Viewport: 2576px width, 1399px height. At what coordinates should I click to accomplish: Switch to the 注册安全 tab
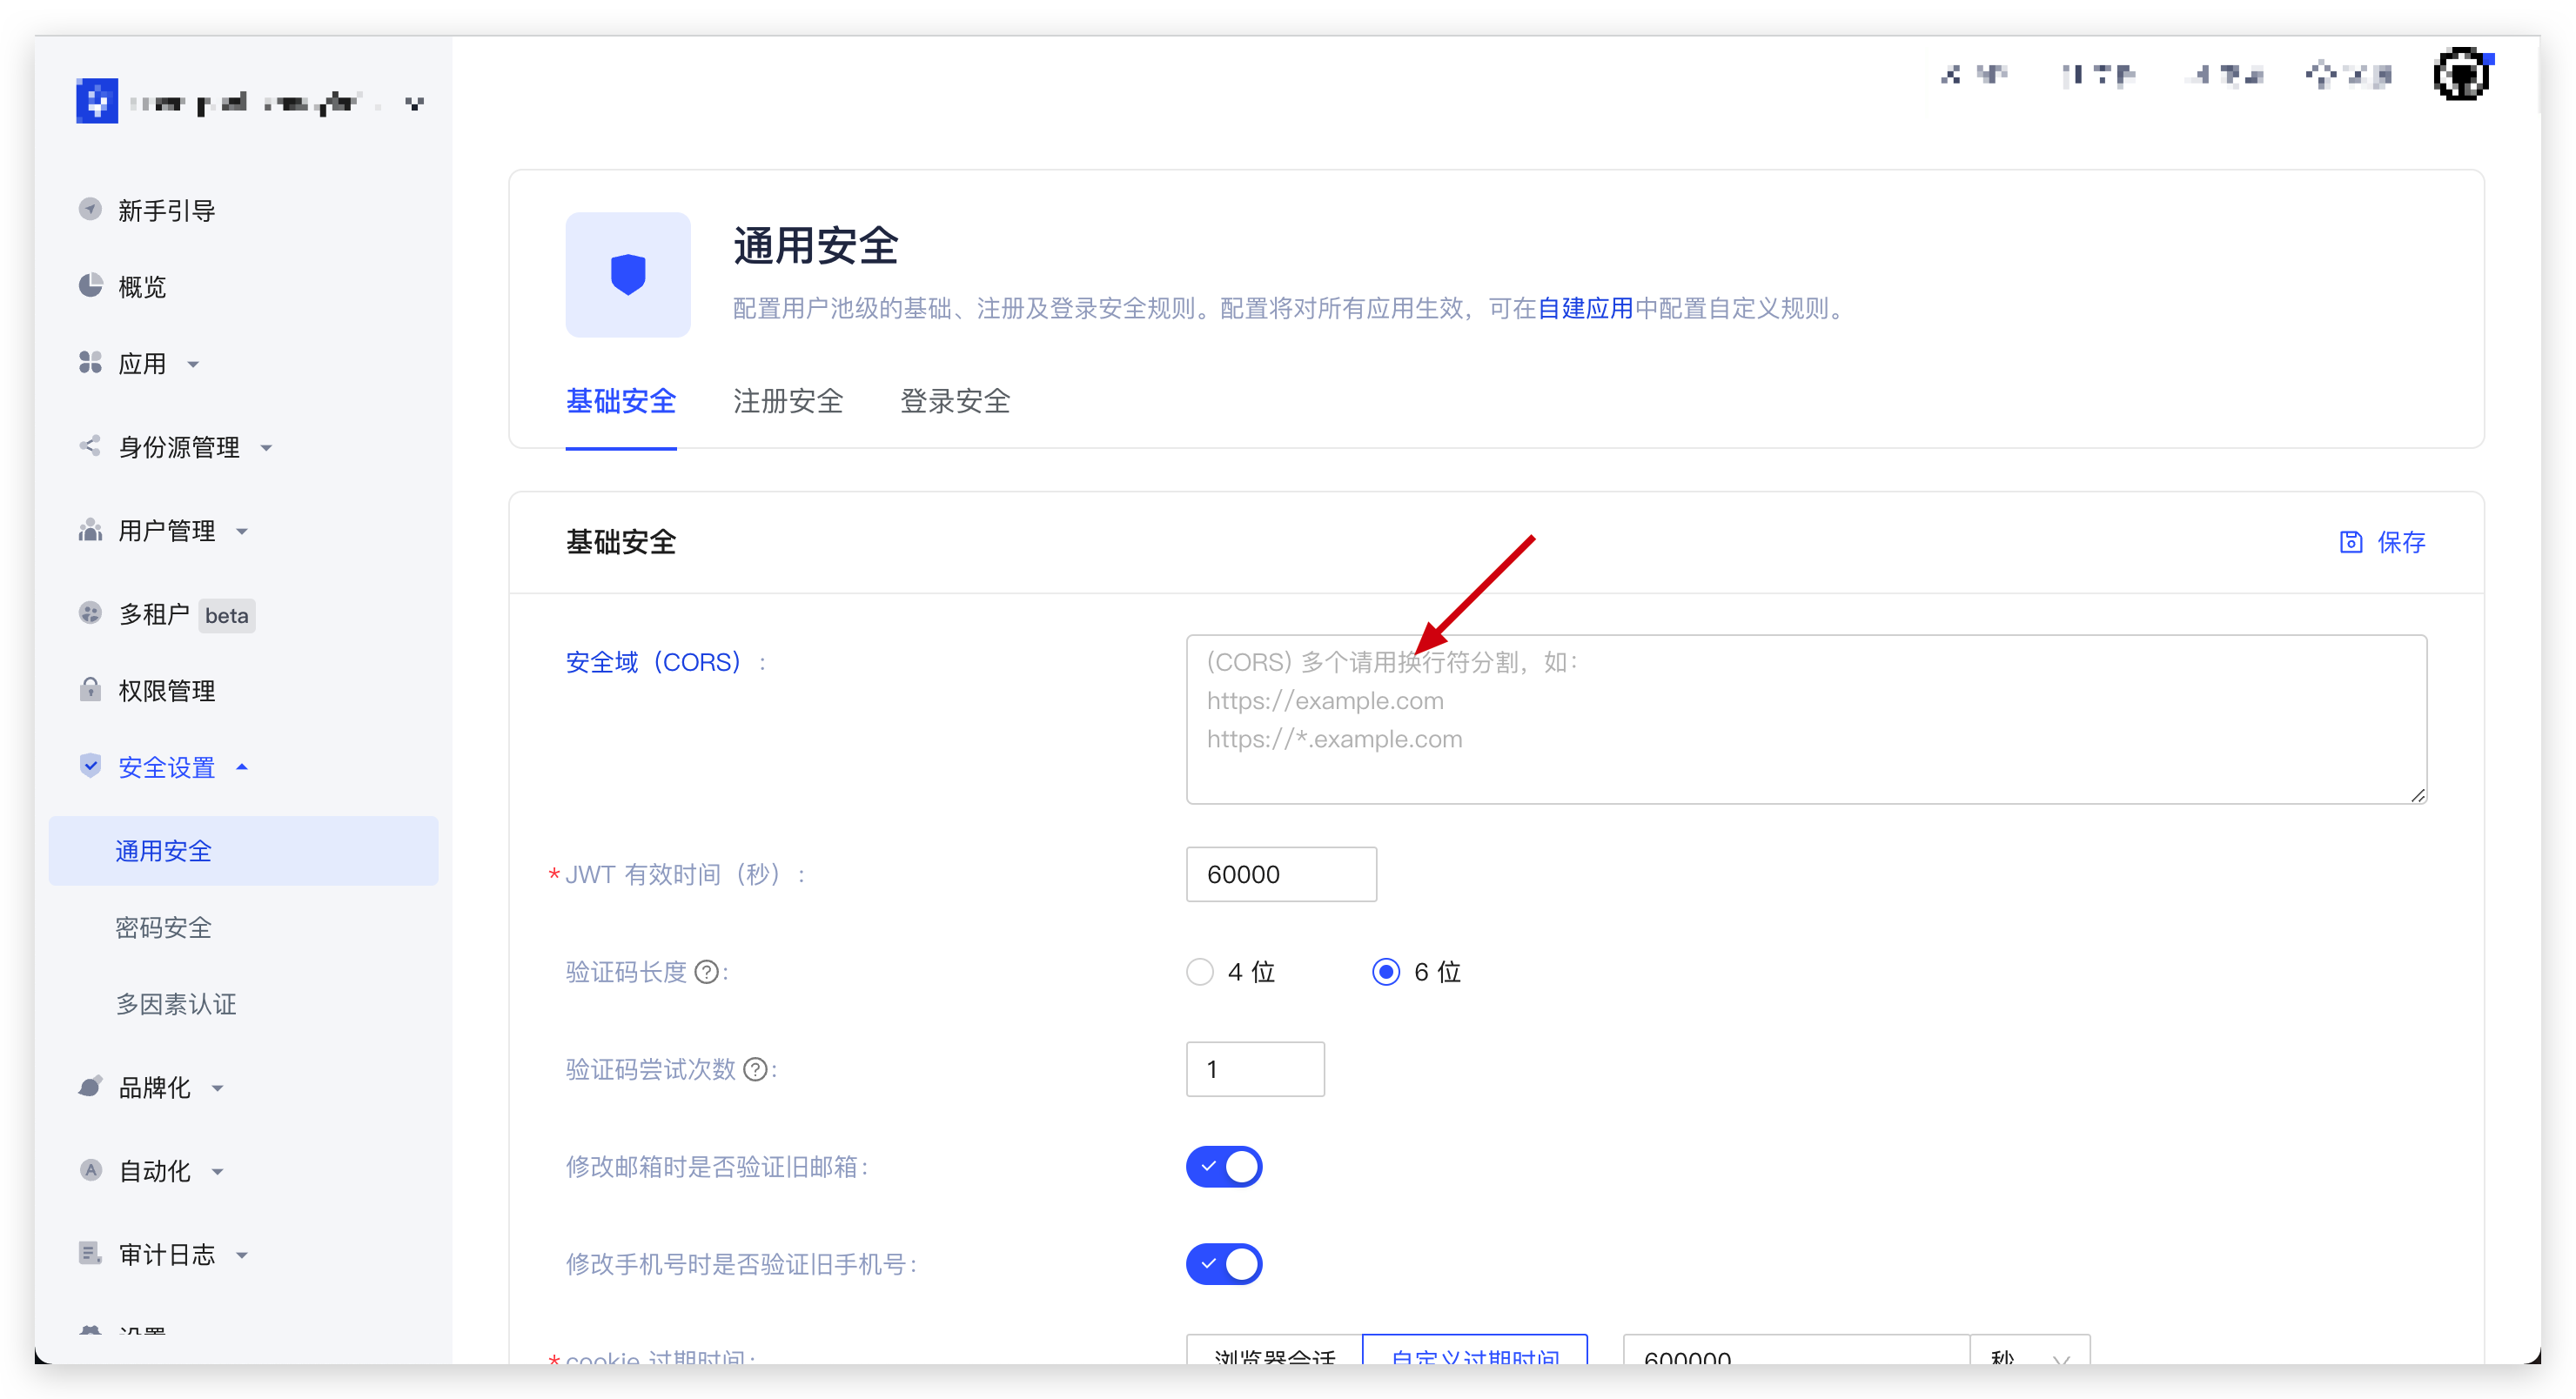pyautogui.click(x=787, y=401)
